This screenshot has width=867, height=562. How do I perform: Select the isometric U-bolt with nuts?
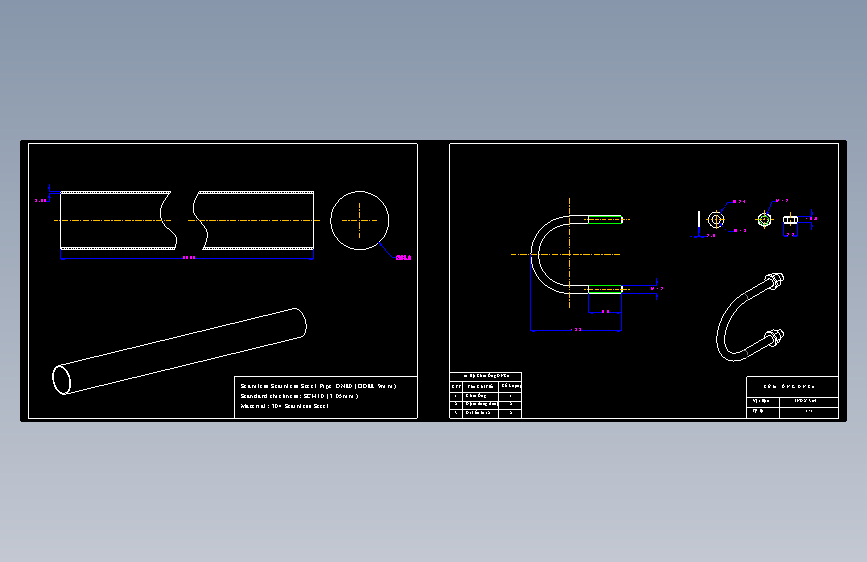(x=750, y=317)
